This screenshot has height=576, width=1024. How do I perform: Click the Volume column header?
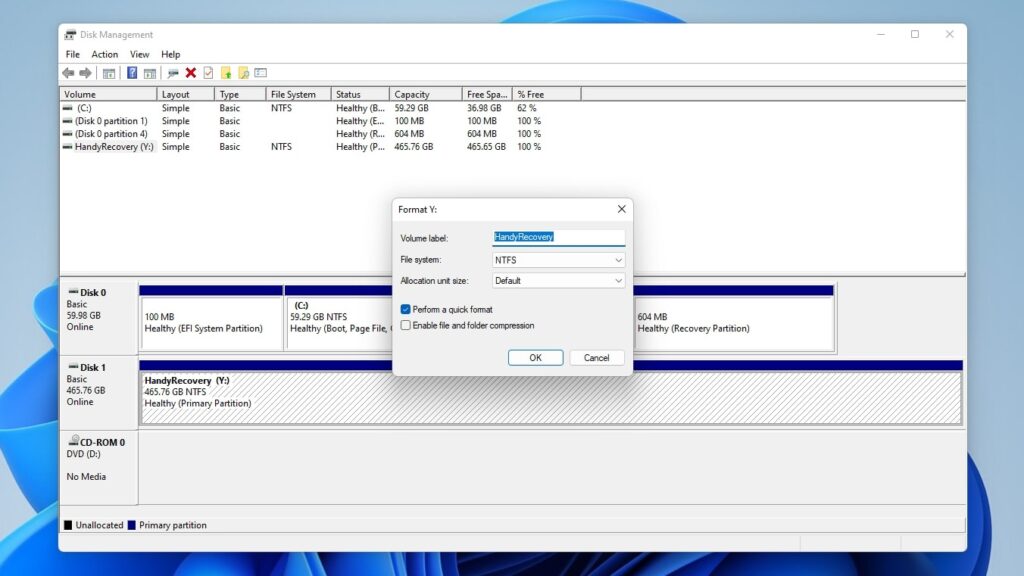108,95
